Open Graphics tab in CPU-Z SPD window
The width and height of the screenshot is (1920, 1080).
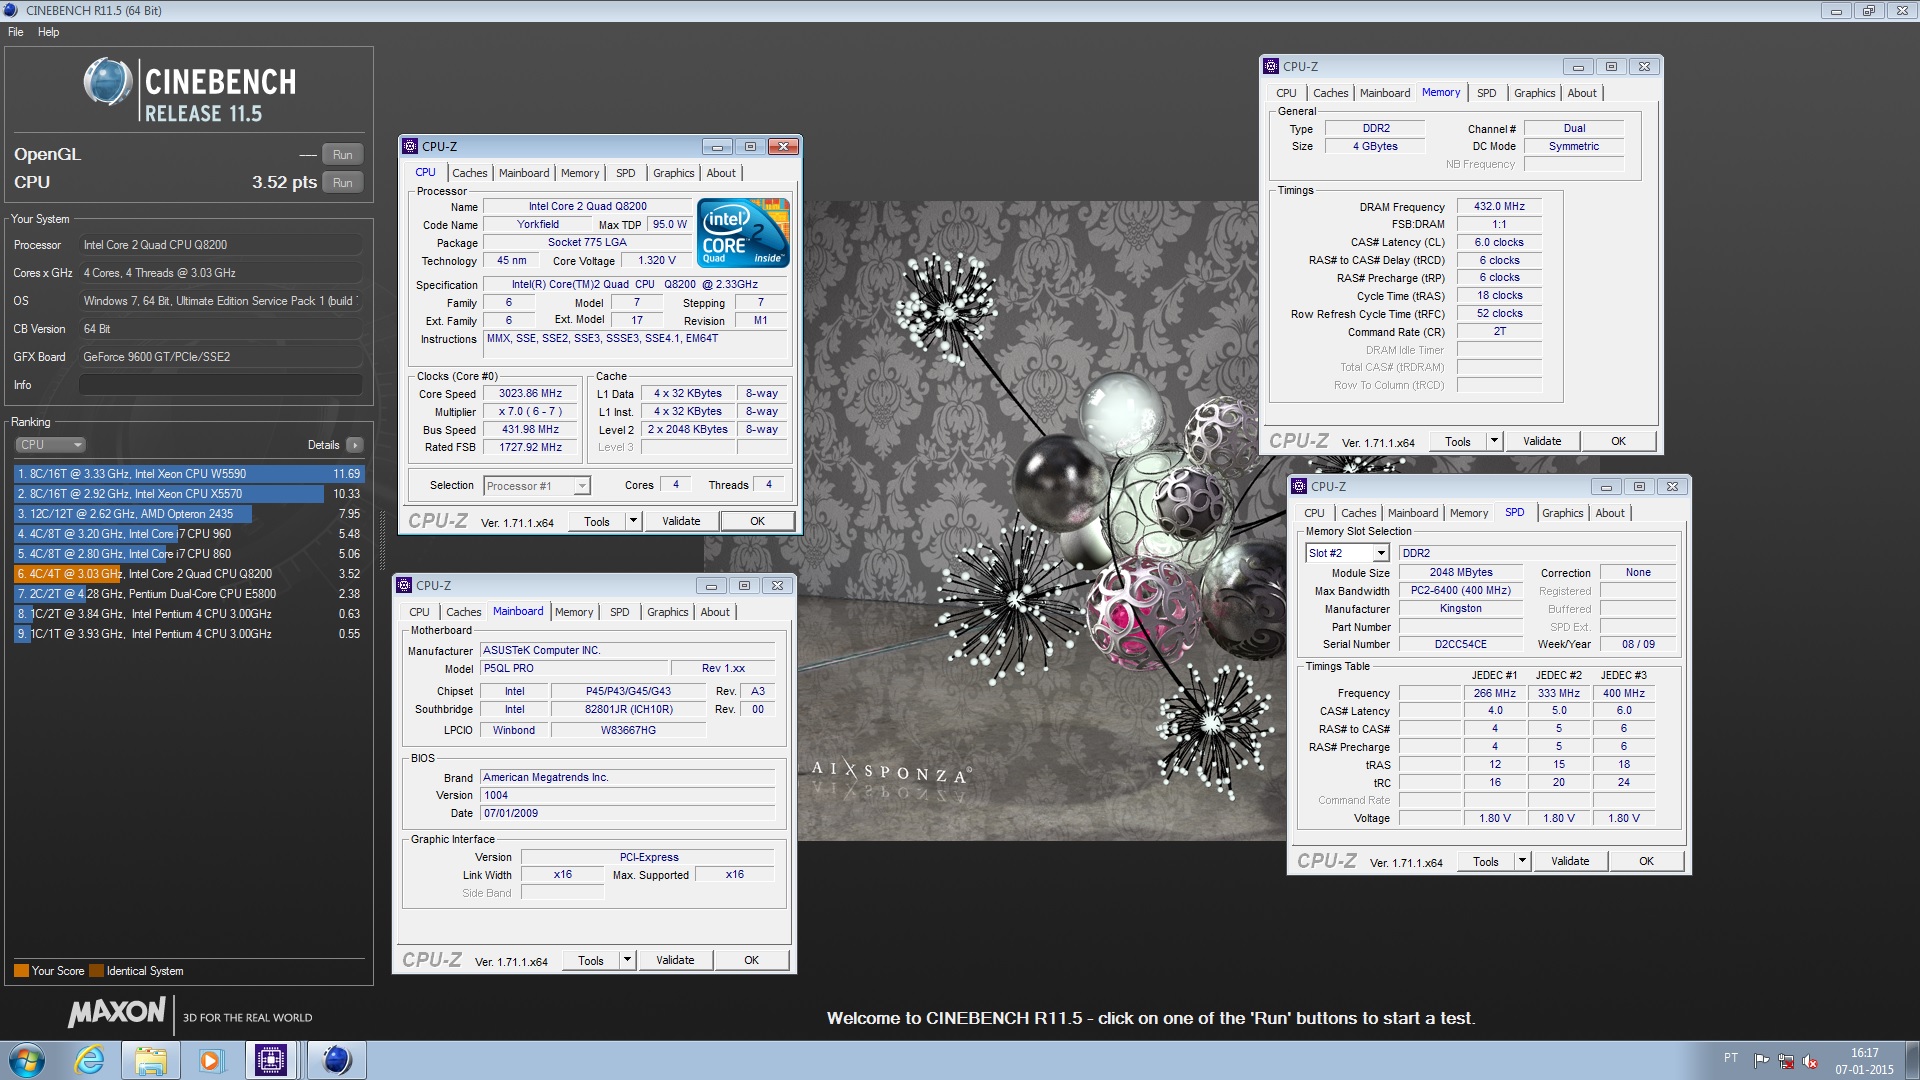coord(1562,513)
